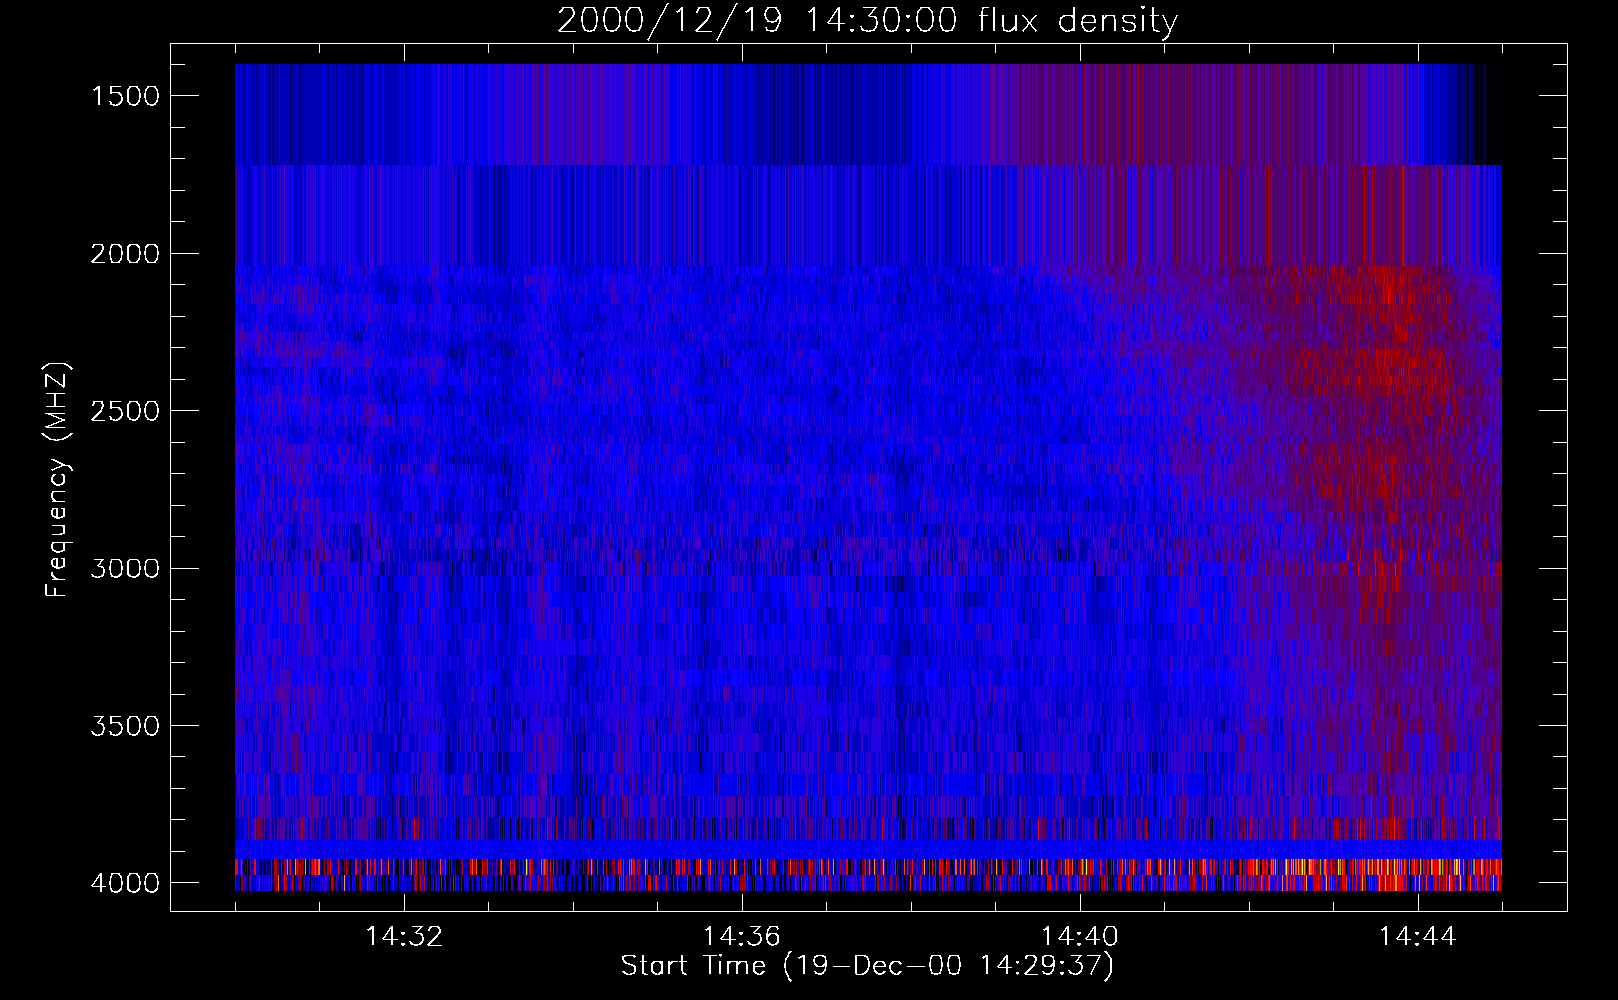Click the 'Start Time (19-Dec-00 14:29:37)' axis title
1618x1000 pixels.
tap(867, 966)
